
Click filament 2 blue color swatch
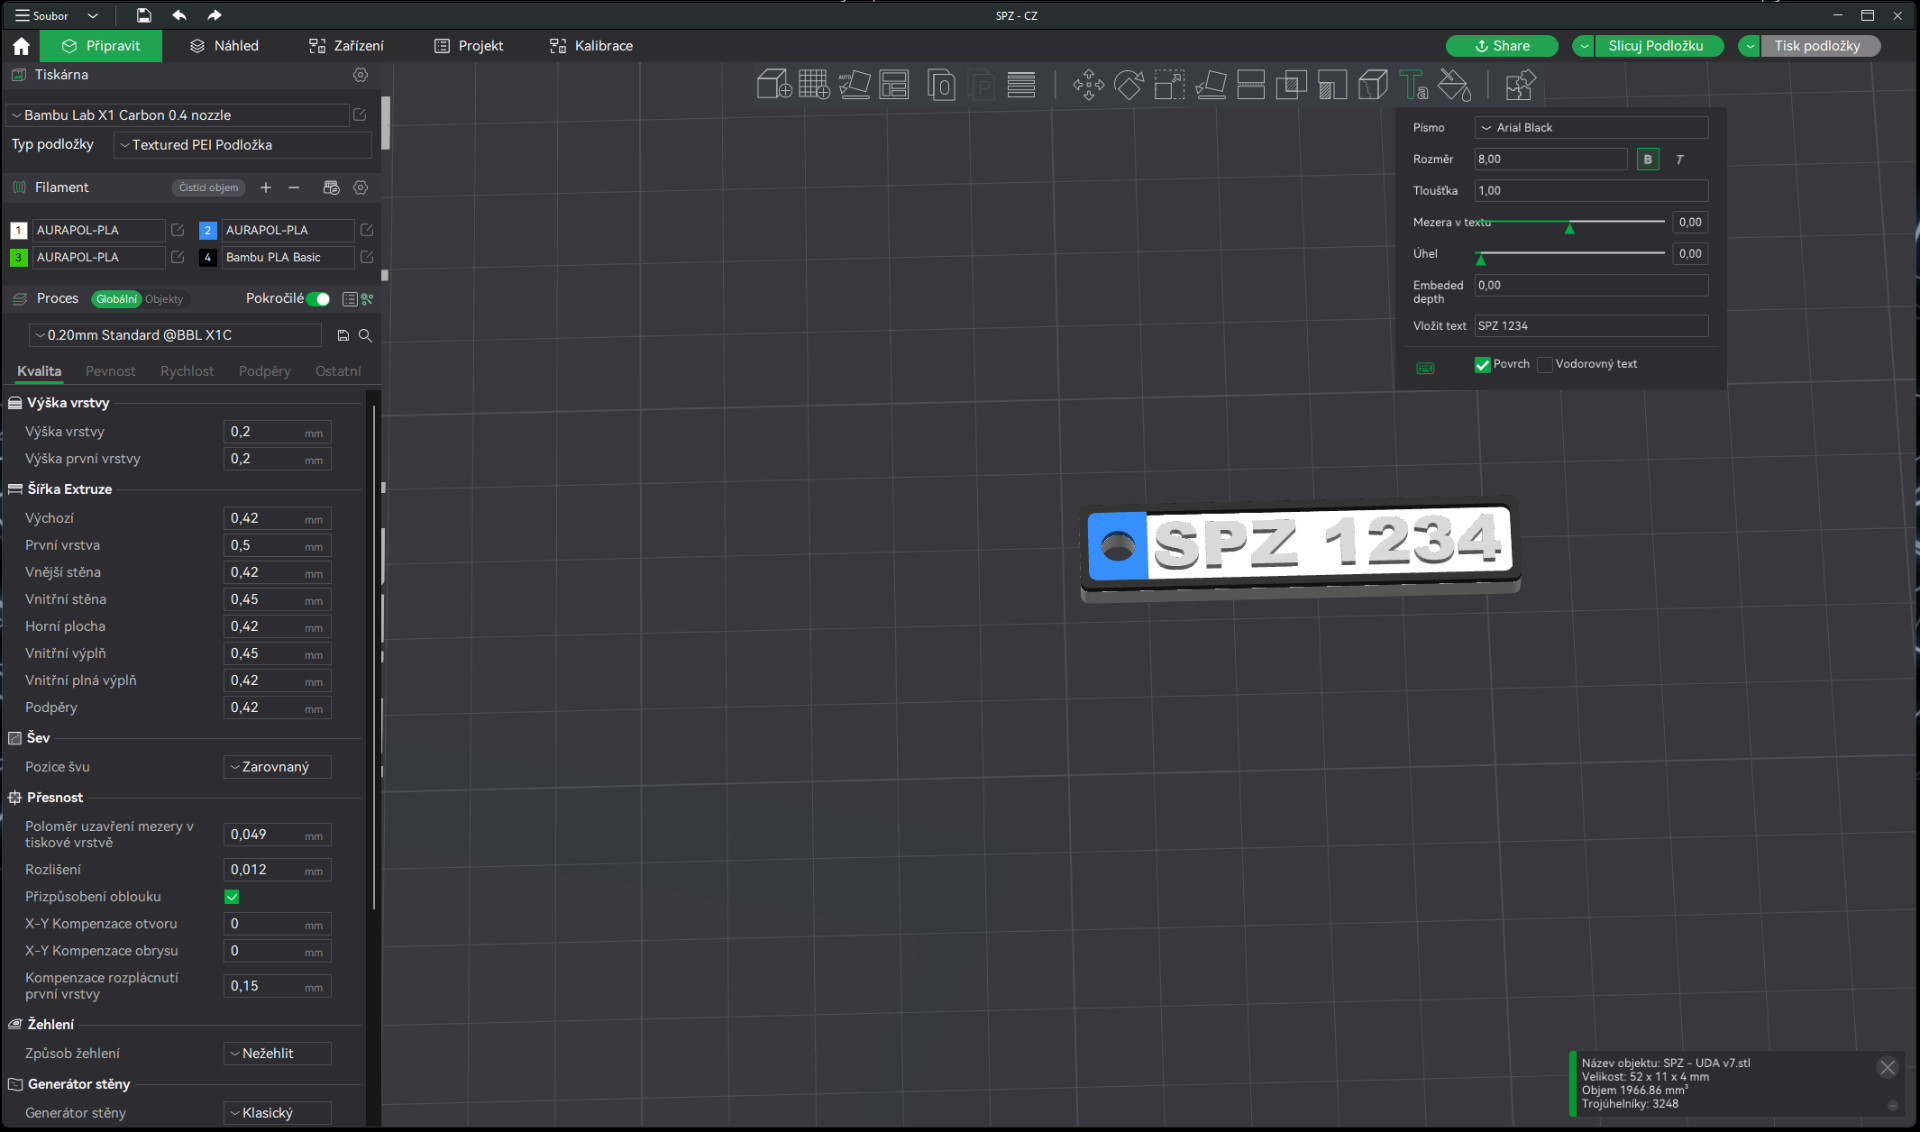pos(207,230)
